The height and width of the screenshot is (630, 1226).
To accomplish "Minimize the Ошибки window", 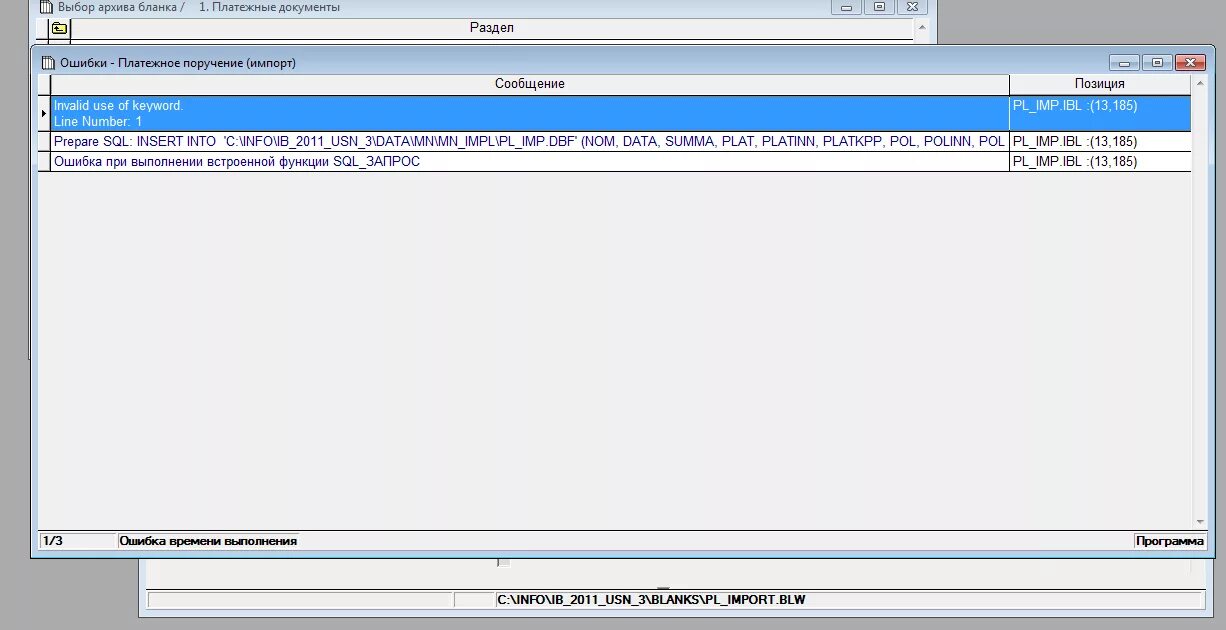I will (x=1125, y=62).
